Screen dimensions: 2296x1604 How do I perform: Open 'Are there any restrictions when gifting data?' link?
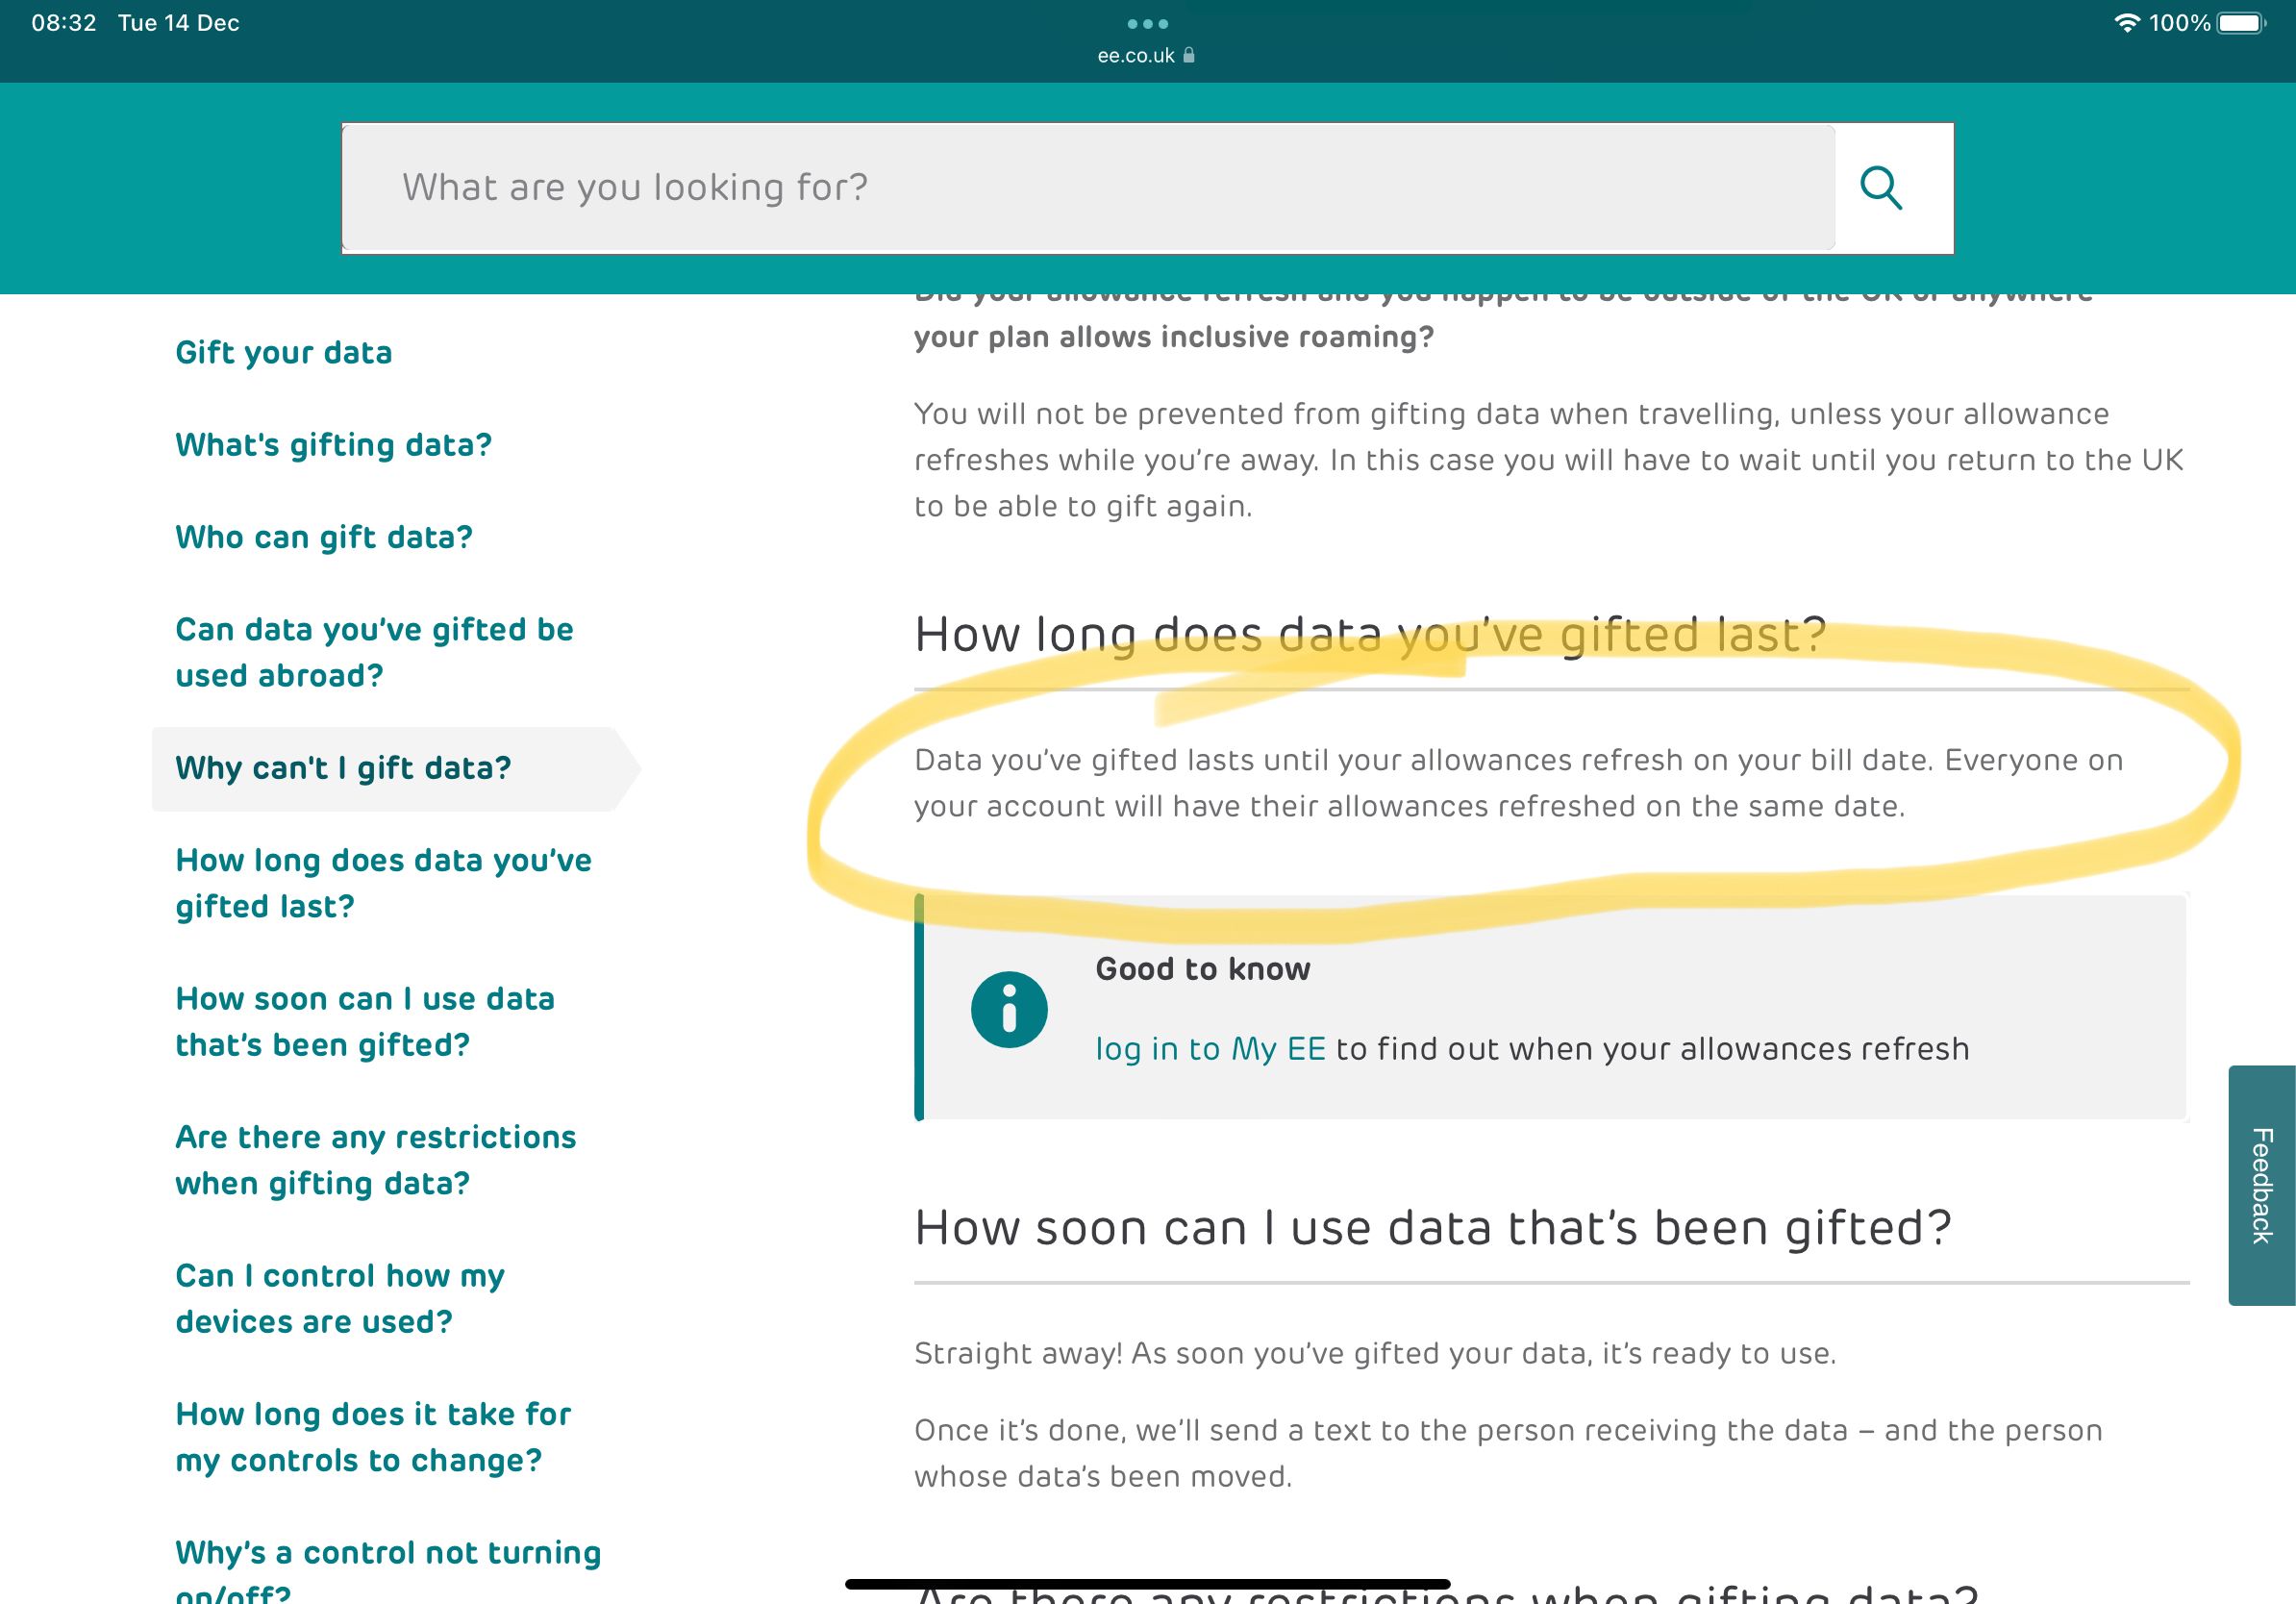pyautogui.click(x=375, y=1160)
